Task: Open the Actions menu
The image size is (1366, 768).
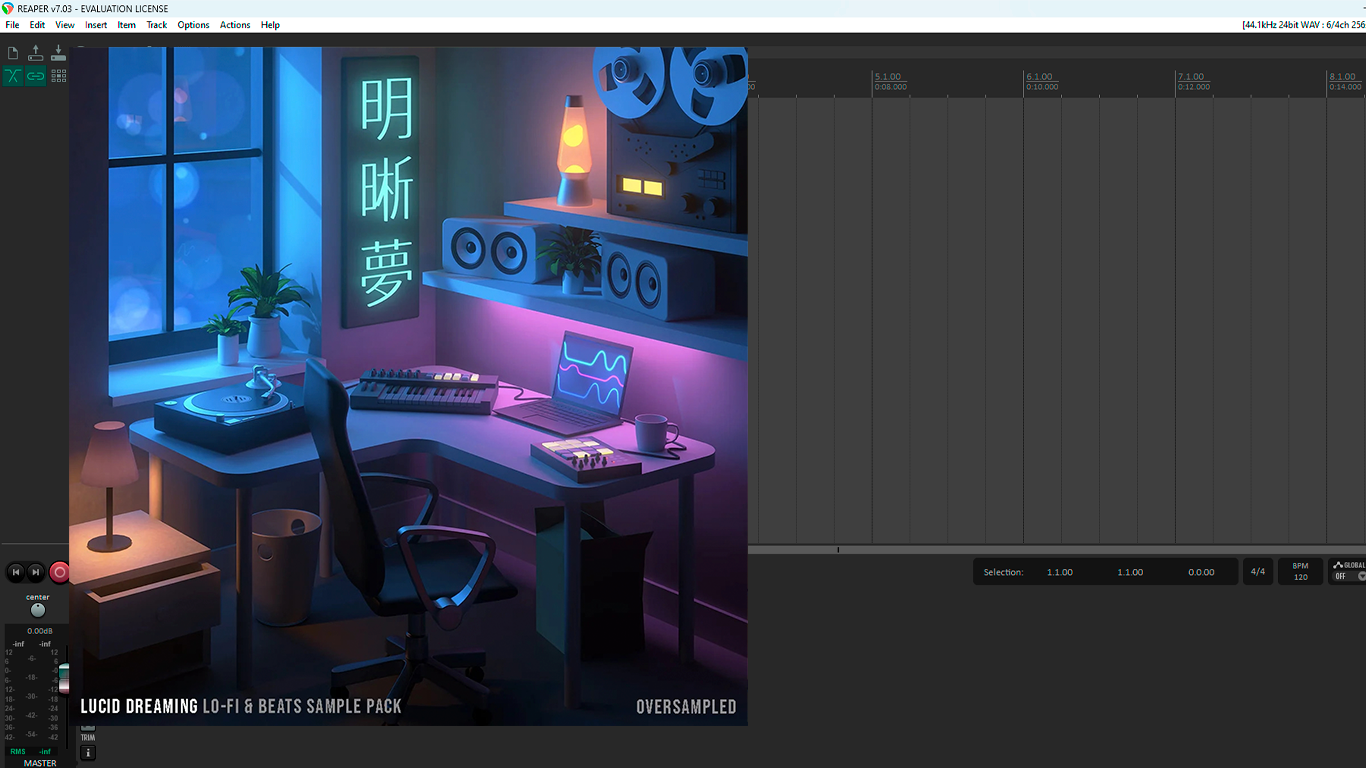Action: click(x=235, y=25)
